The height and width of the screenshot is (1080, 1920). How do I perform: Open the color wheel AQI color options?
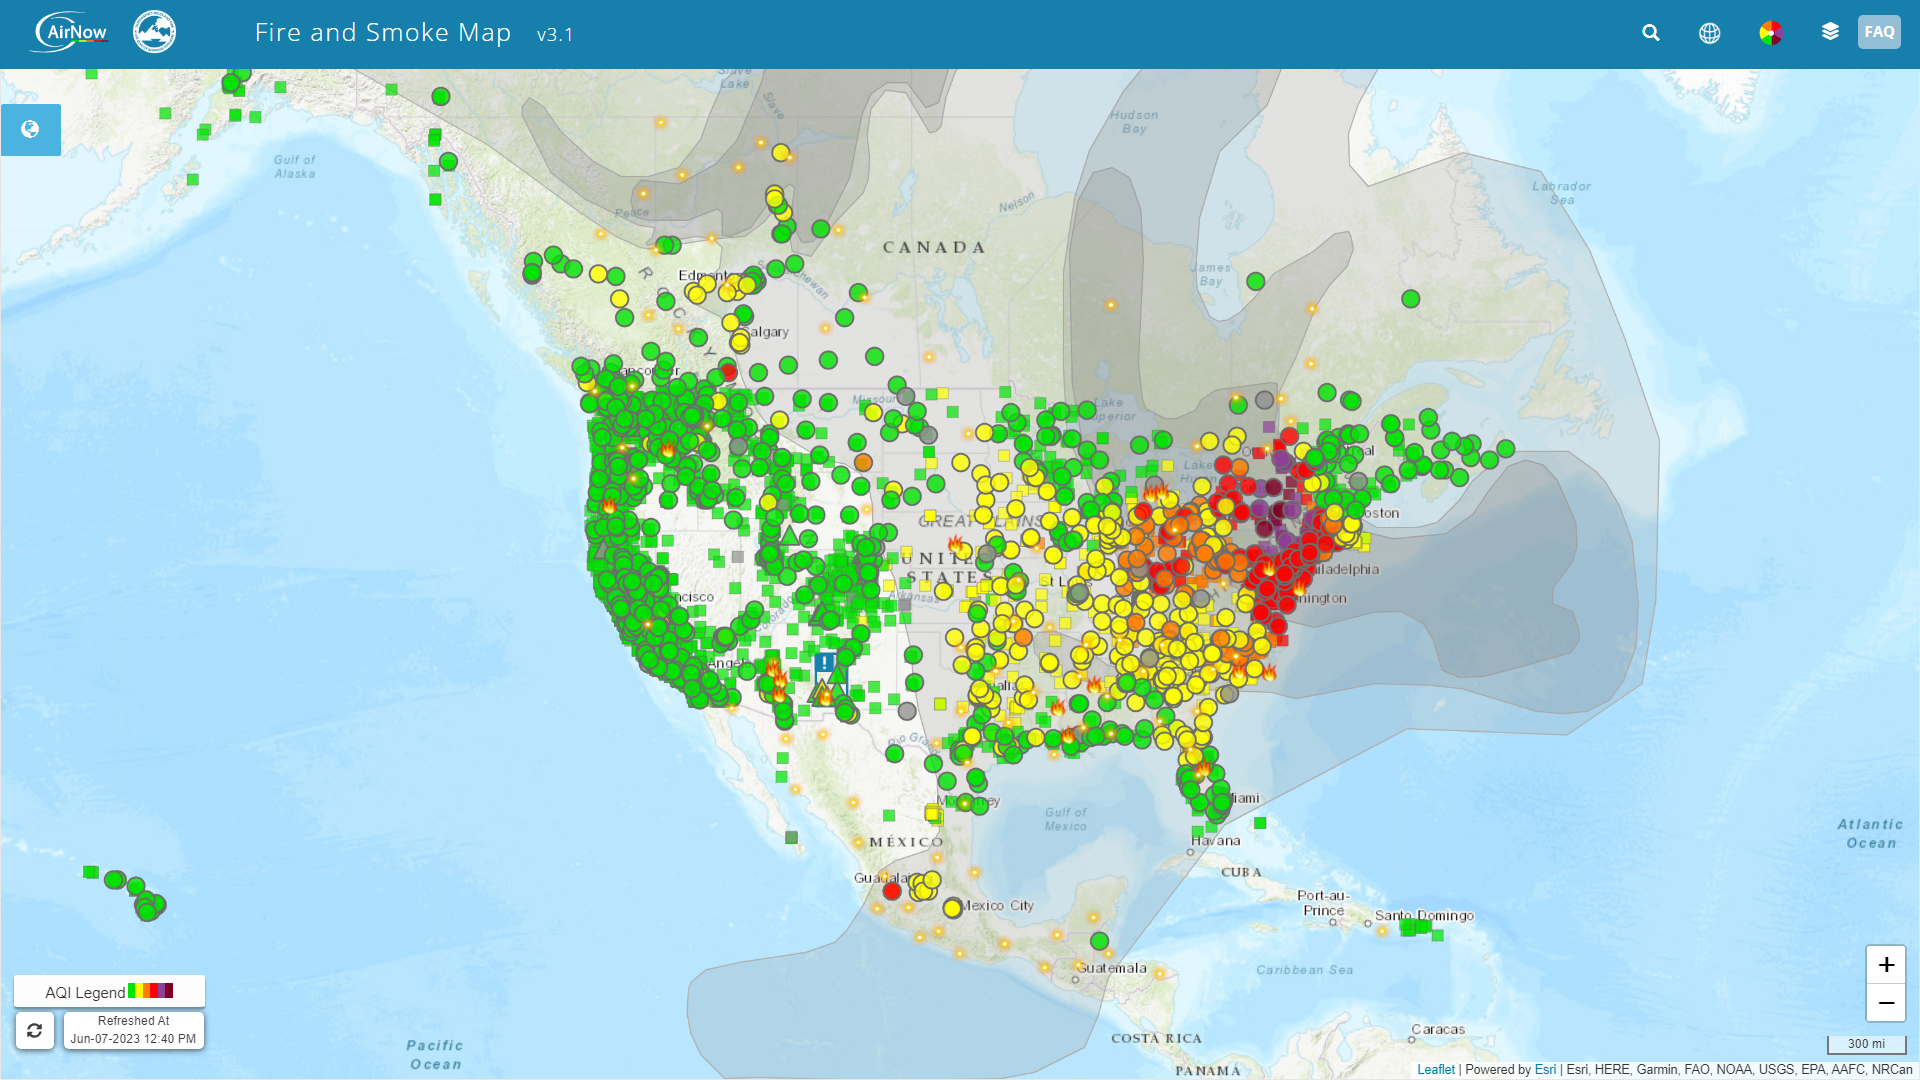[1770, 33]
